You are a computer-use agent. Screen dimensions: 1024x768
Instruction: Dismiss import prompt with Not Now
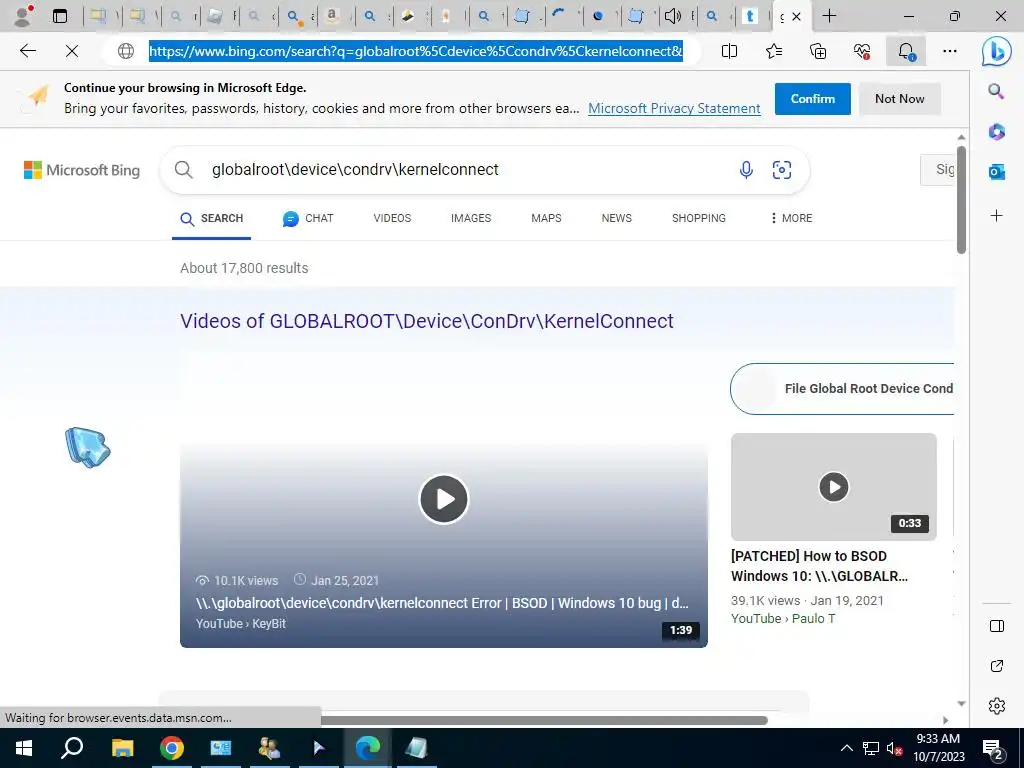(899, 99)
